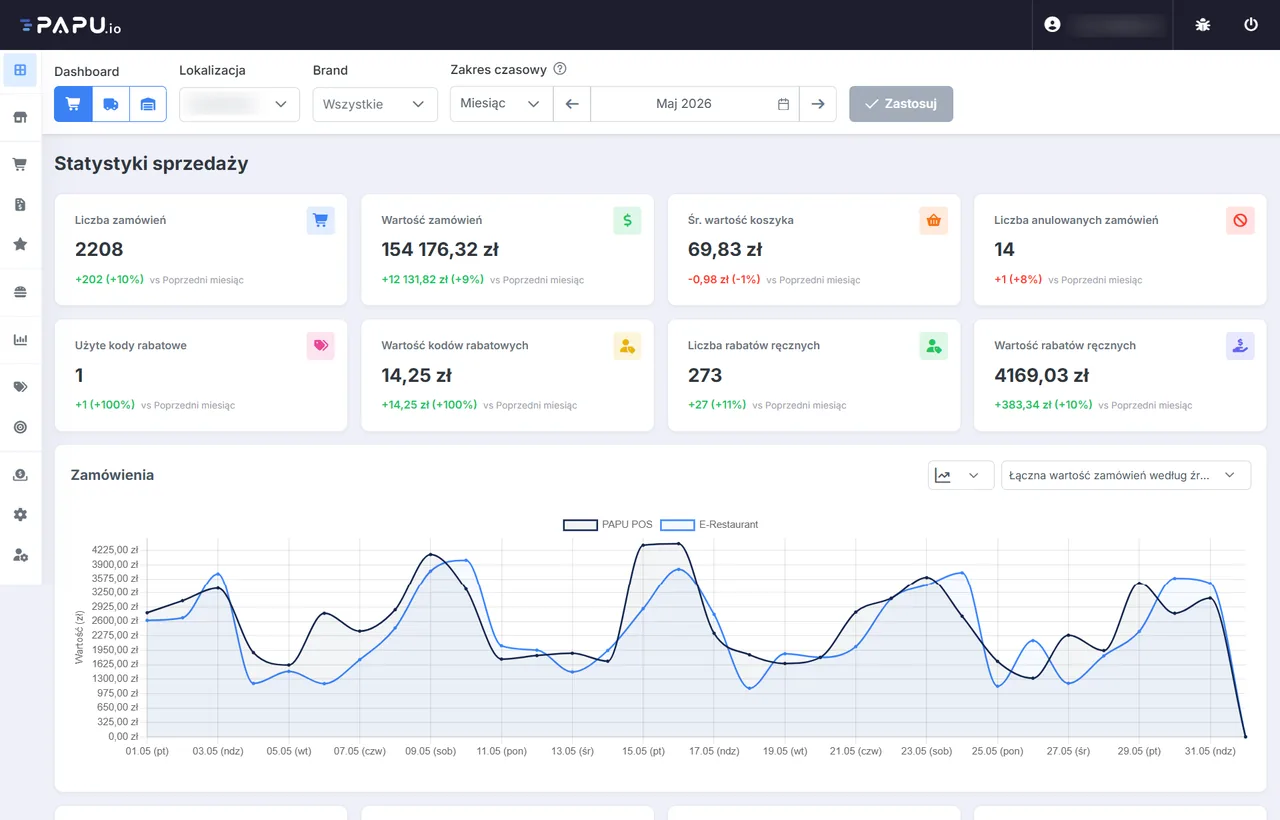Click the dollar icon on Wartość zamówień card
Screen dimensions: 1280x820
pyautogui.click(x=627, y=220)
